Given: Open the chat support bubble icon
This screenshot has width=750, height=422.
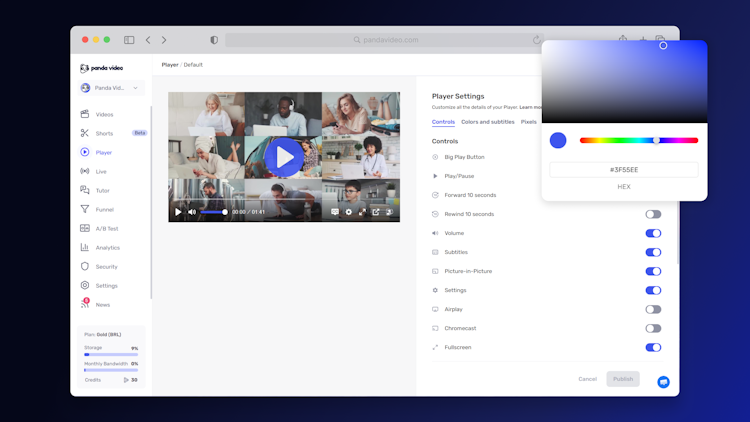Looking at the screenshot, I should [663, 382].
